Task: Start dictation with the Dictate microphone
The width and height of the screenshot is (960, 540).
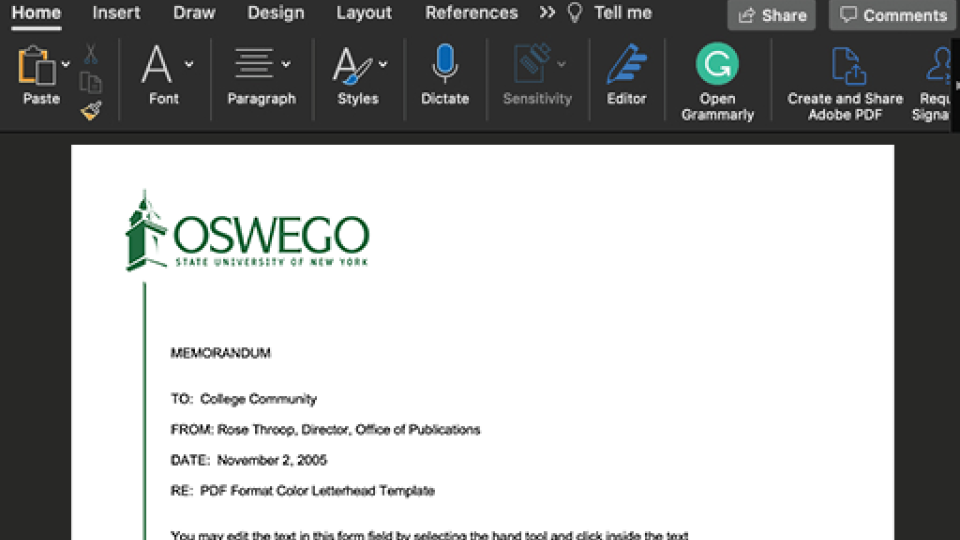Action: pyautogui.click(x=445, y=63)
